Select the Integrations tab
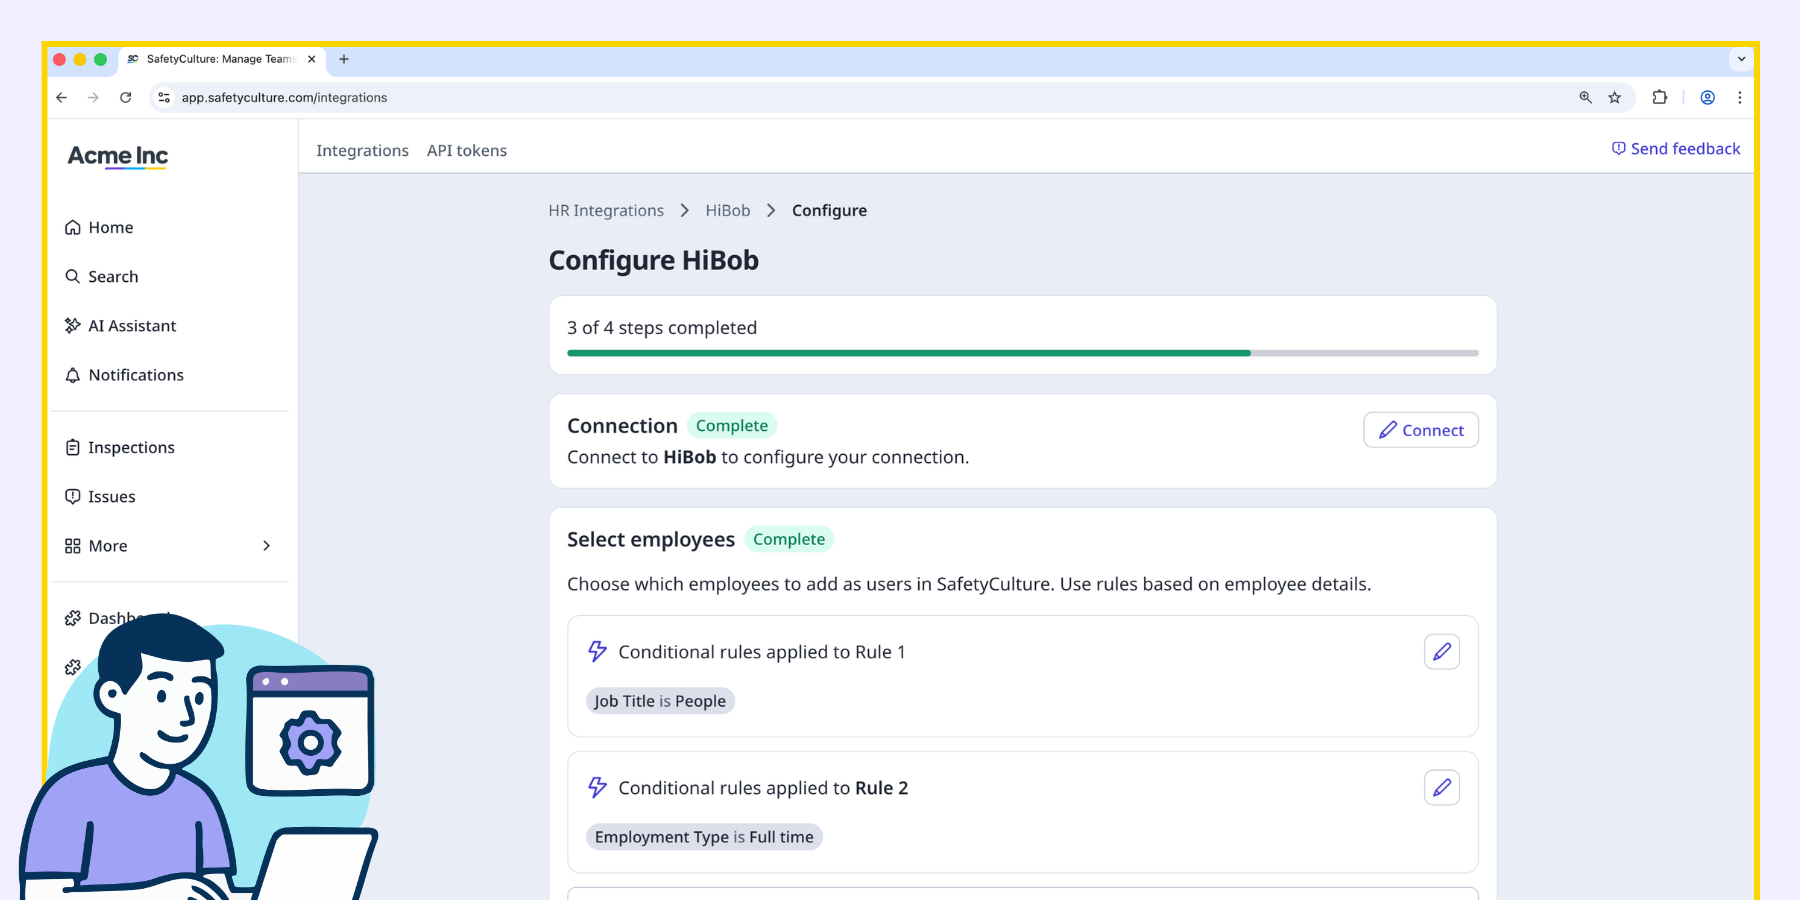 (362, 151)
